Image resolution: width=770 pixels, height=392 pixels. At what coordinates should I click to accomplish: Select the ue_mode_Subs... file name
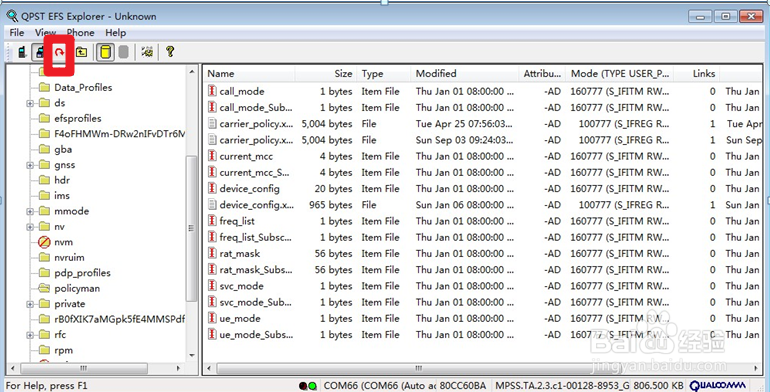(x=256, y=335)
